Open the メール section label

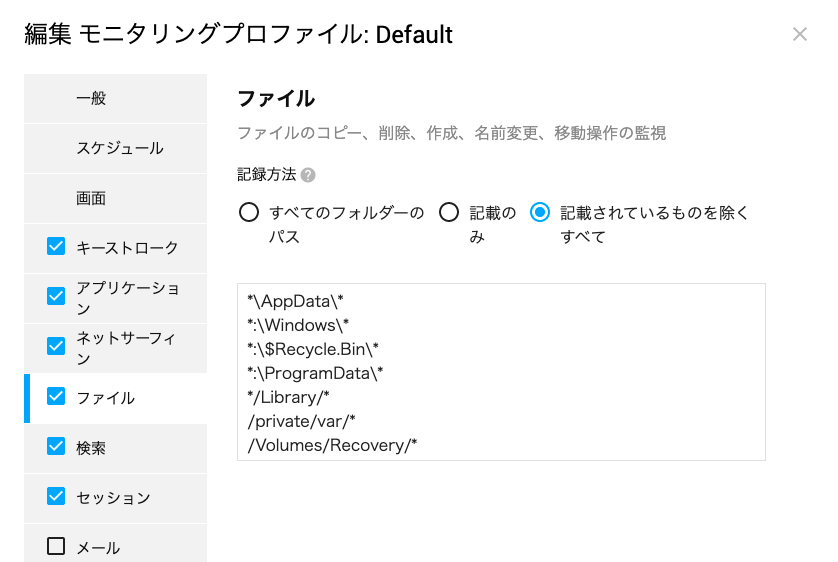click(98, 548)
